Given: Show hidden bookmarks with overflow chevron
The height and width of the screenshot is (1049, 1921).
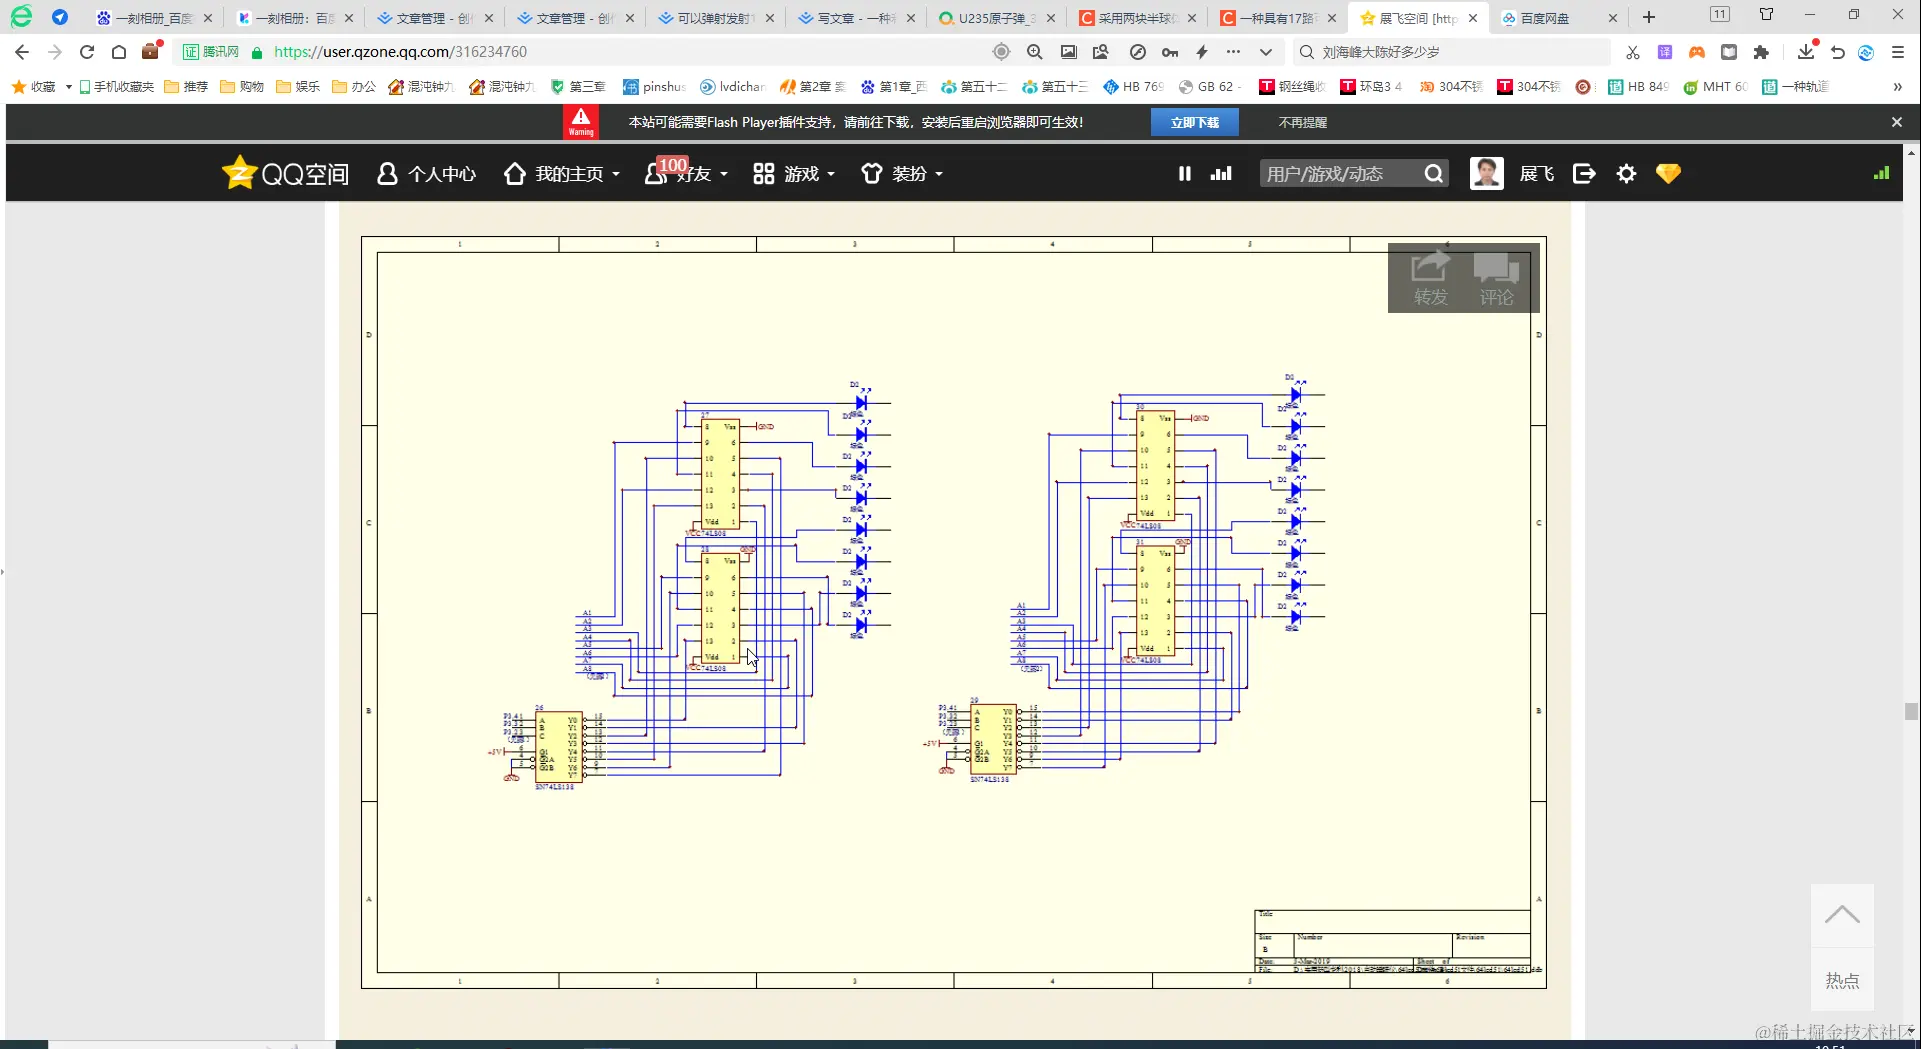Looking at the screenshot, I should tap(1897, 87).
